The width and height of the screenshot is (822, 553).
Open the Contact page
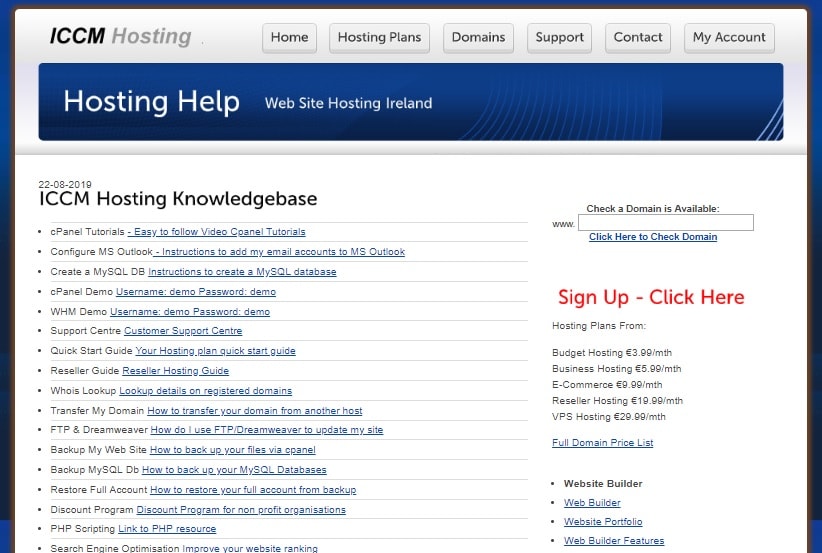click(637, 38)
